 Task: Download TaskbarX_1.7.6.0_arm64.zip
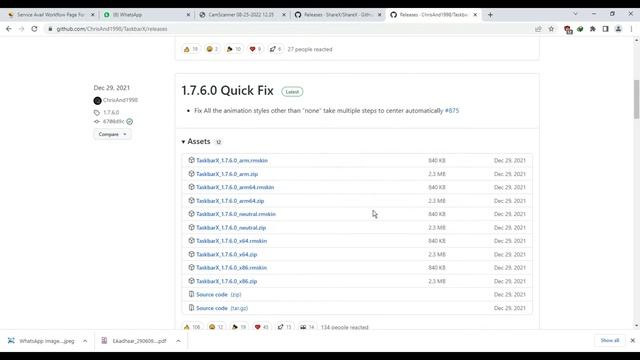pos(230,201)
